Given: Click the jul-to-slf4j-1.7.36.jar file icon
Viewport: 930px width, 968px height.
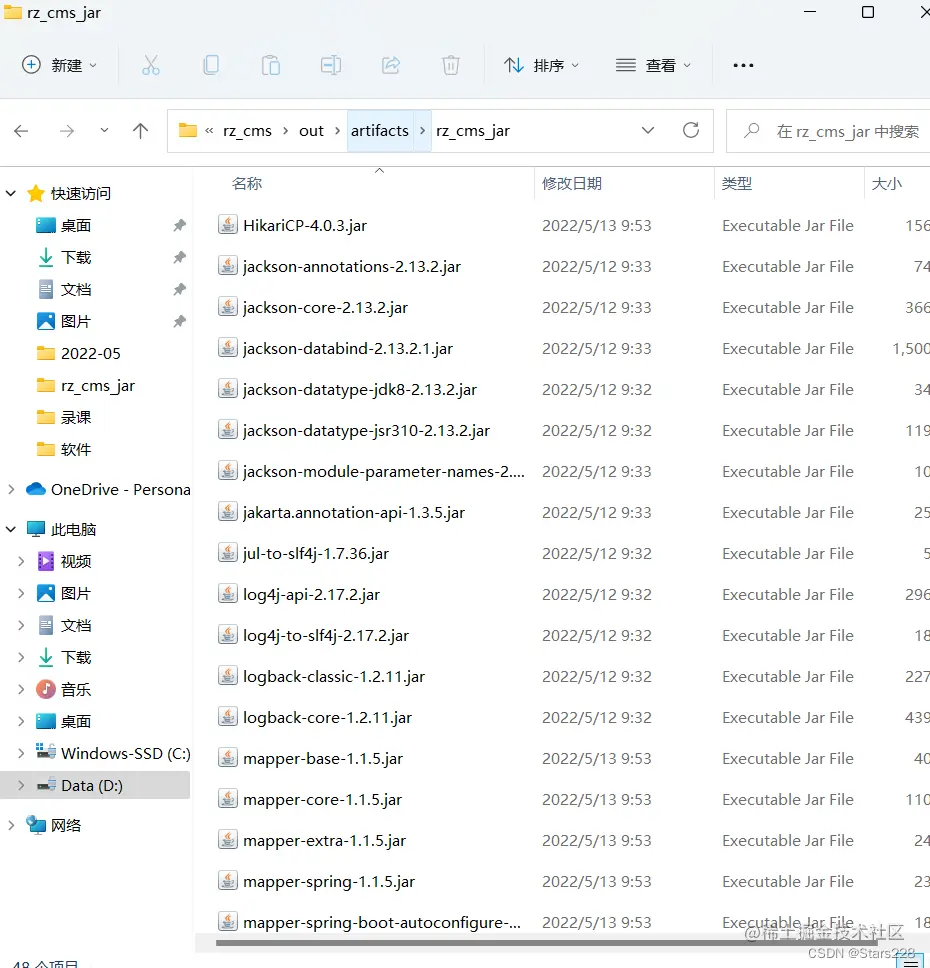Looking at the screenshot, I should (x=228, y=553).
